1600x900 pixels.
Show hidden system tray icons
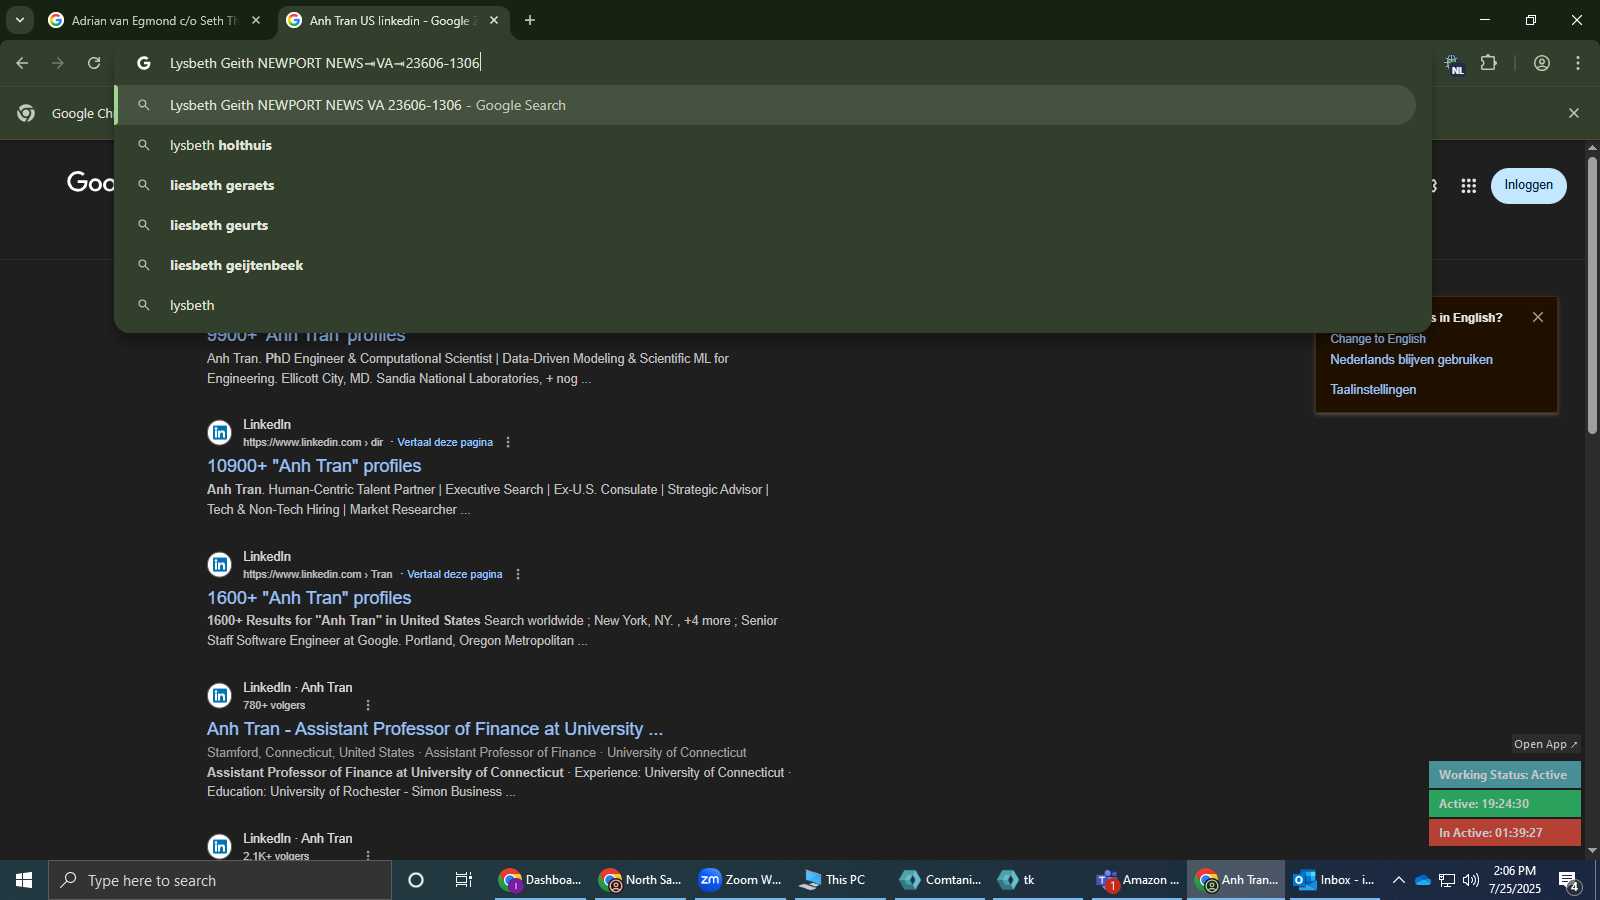click(1399, 880)
